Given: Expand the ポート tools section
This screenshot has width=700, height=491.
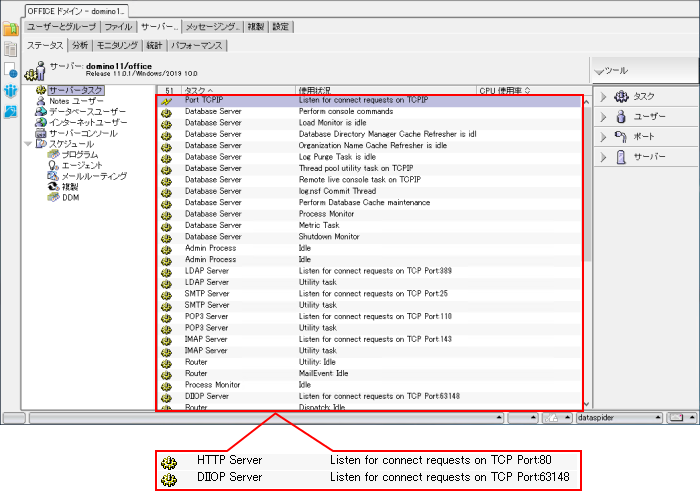Looking at the screenshot, I should click(x=604, y=137).
